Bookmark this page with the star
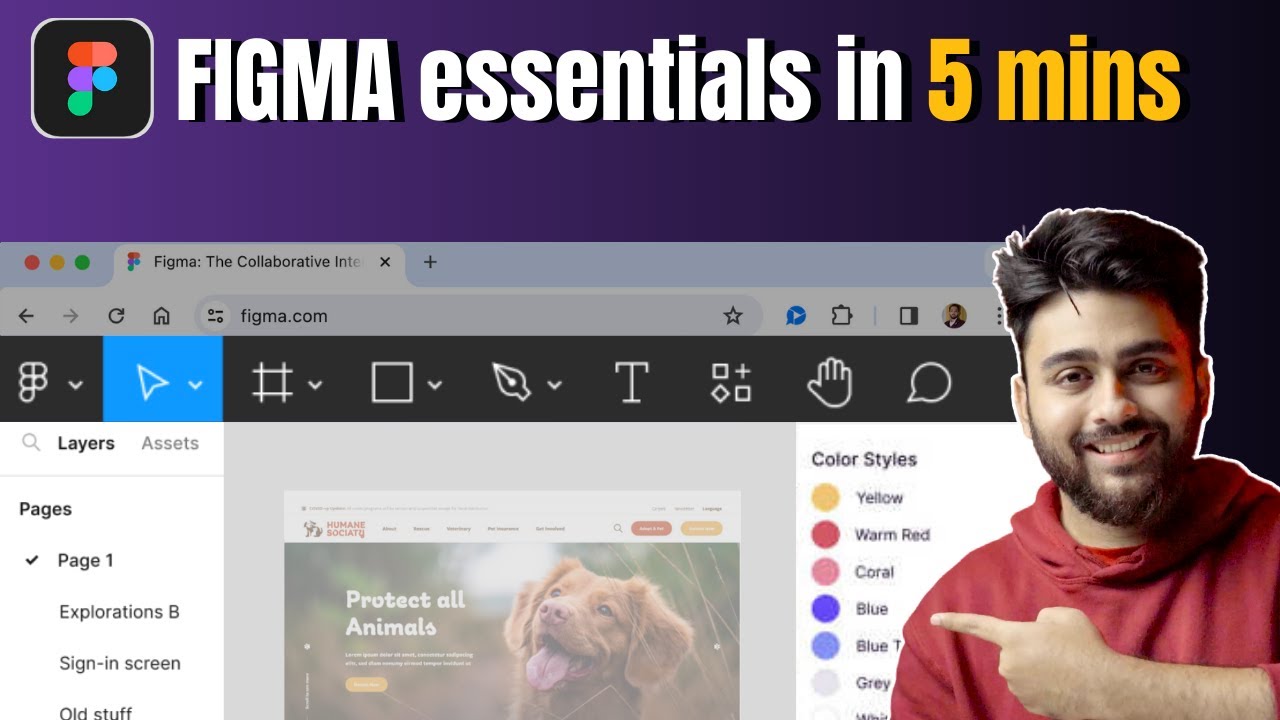This screenshot has height=720, width=1280. (x=733, y=316)
